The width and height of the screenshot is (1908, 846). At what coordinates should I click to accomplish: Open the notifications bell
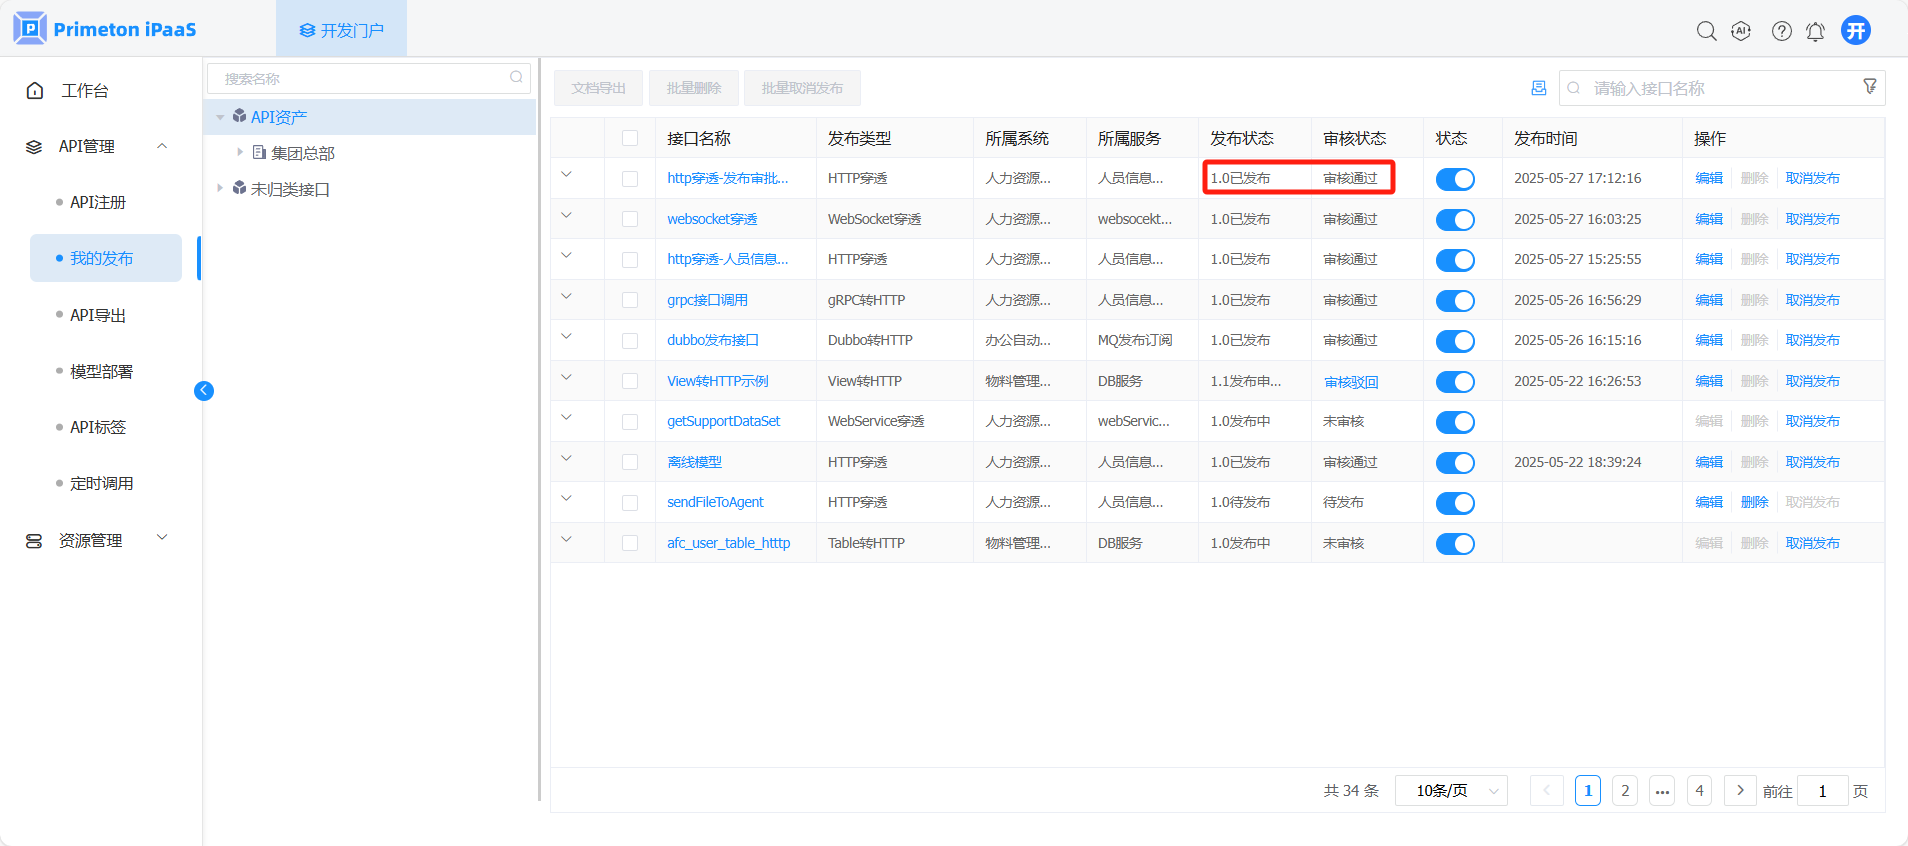(1815, 31)
